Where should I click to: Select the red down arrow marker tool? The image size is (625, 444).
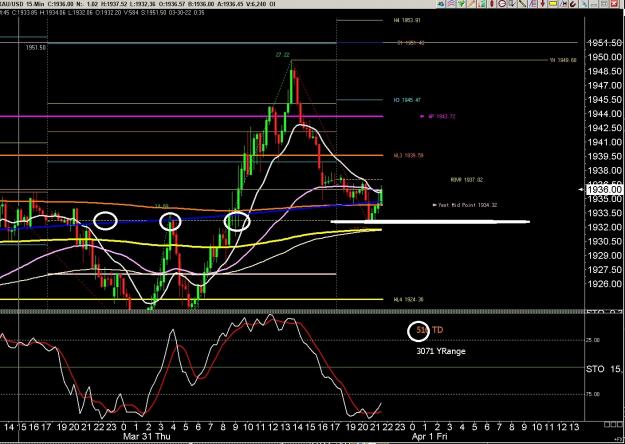coord(542,4)
